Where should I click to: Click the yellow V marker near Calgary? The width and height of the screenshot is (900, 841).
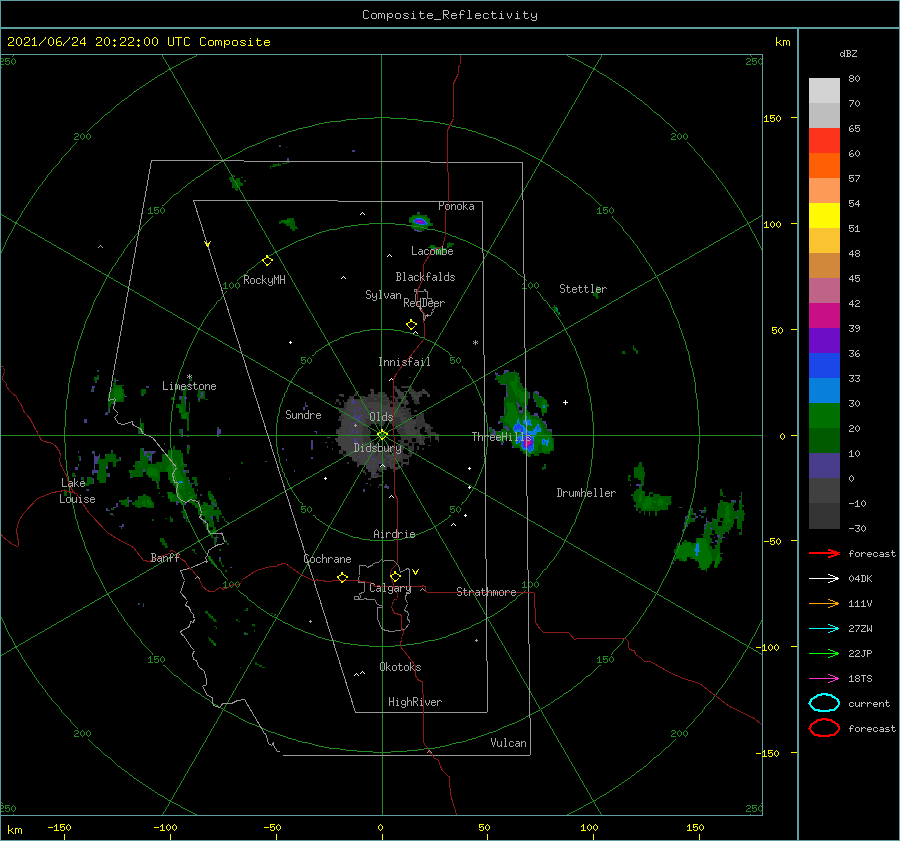tap(416, 572)
